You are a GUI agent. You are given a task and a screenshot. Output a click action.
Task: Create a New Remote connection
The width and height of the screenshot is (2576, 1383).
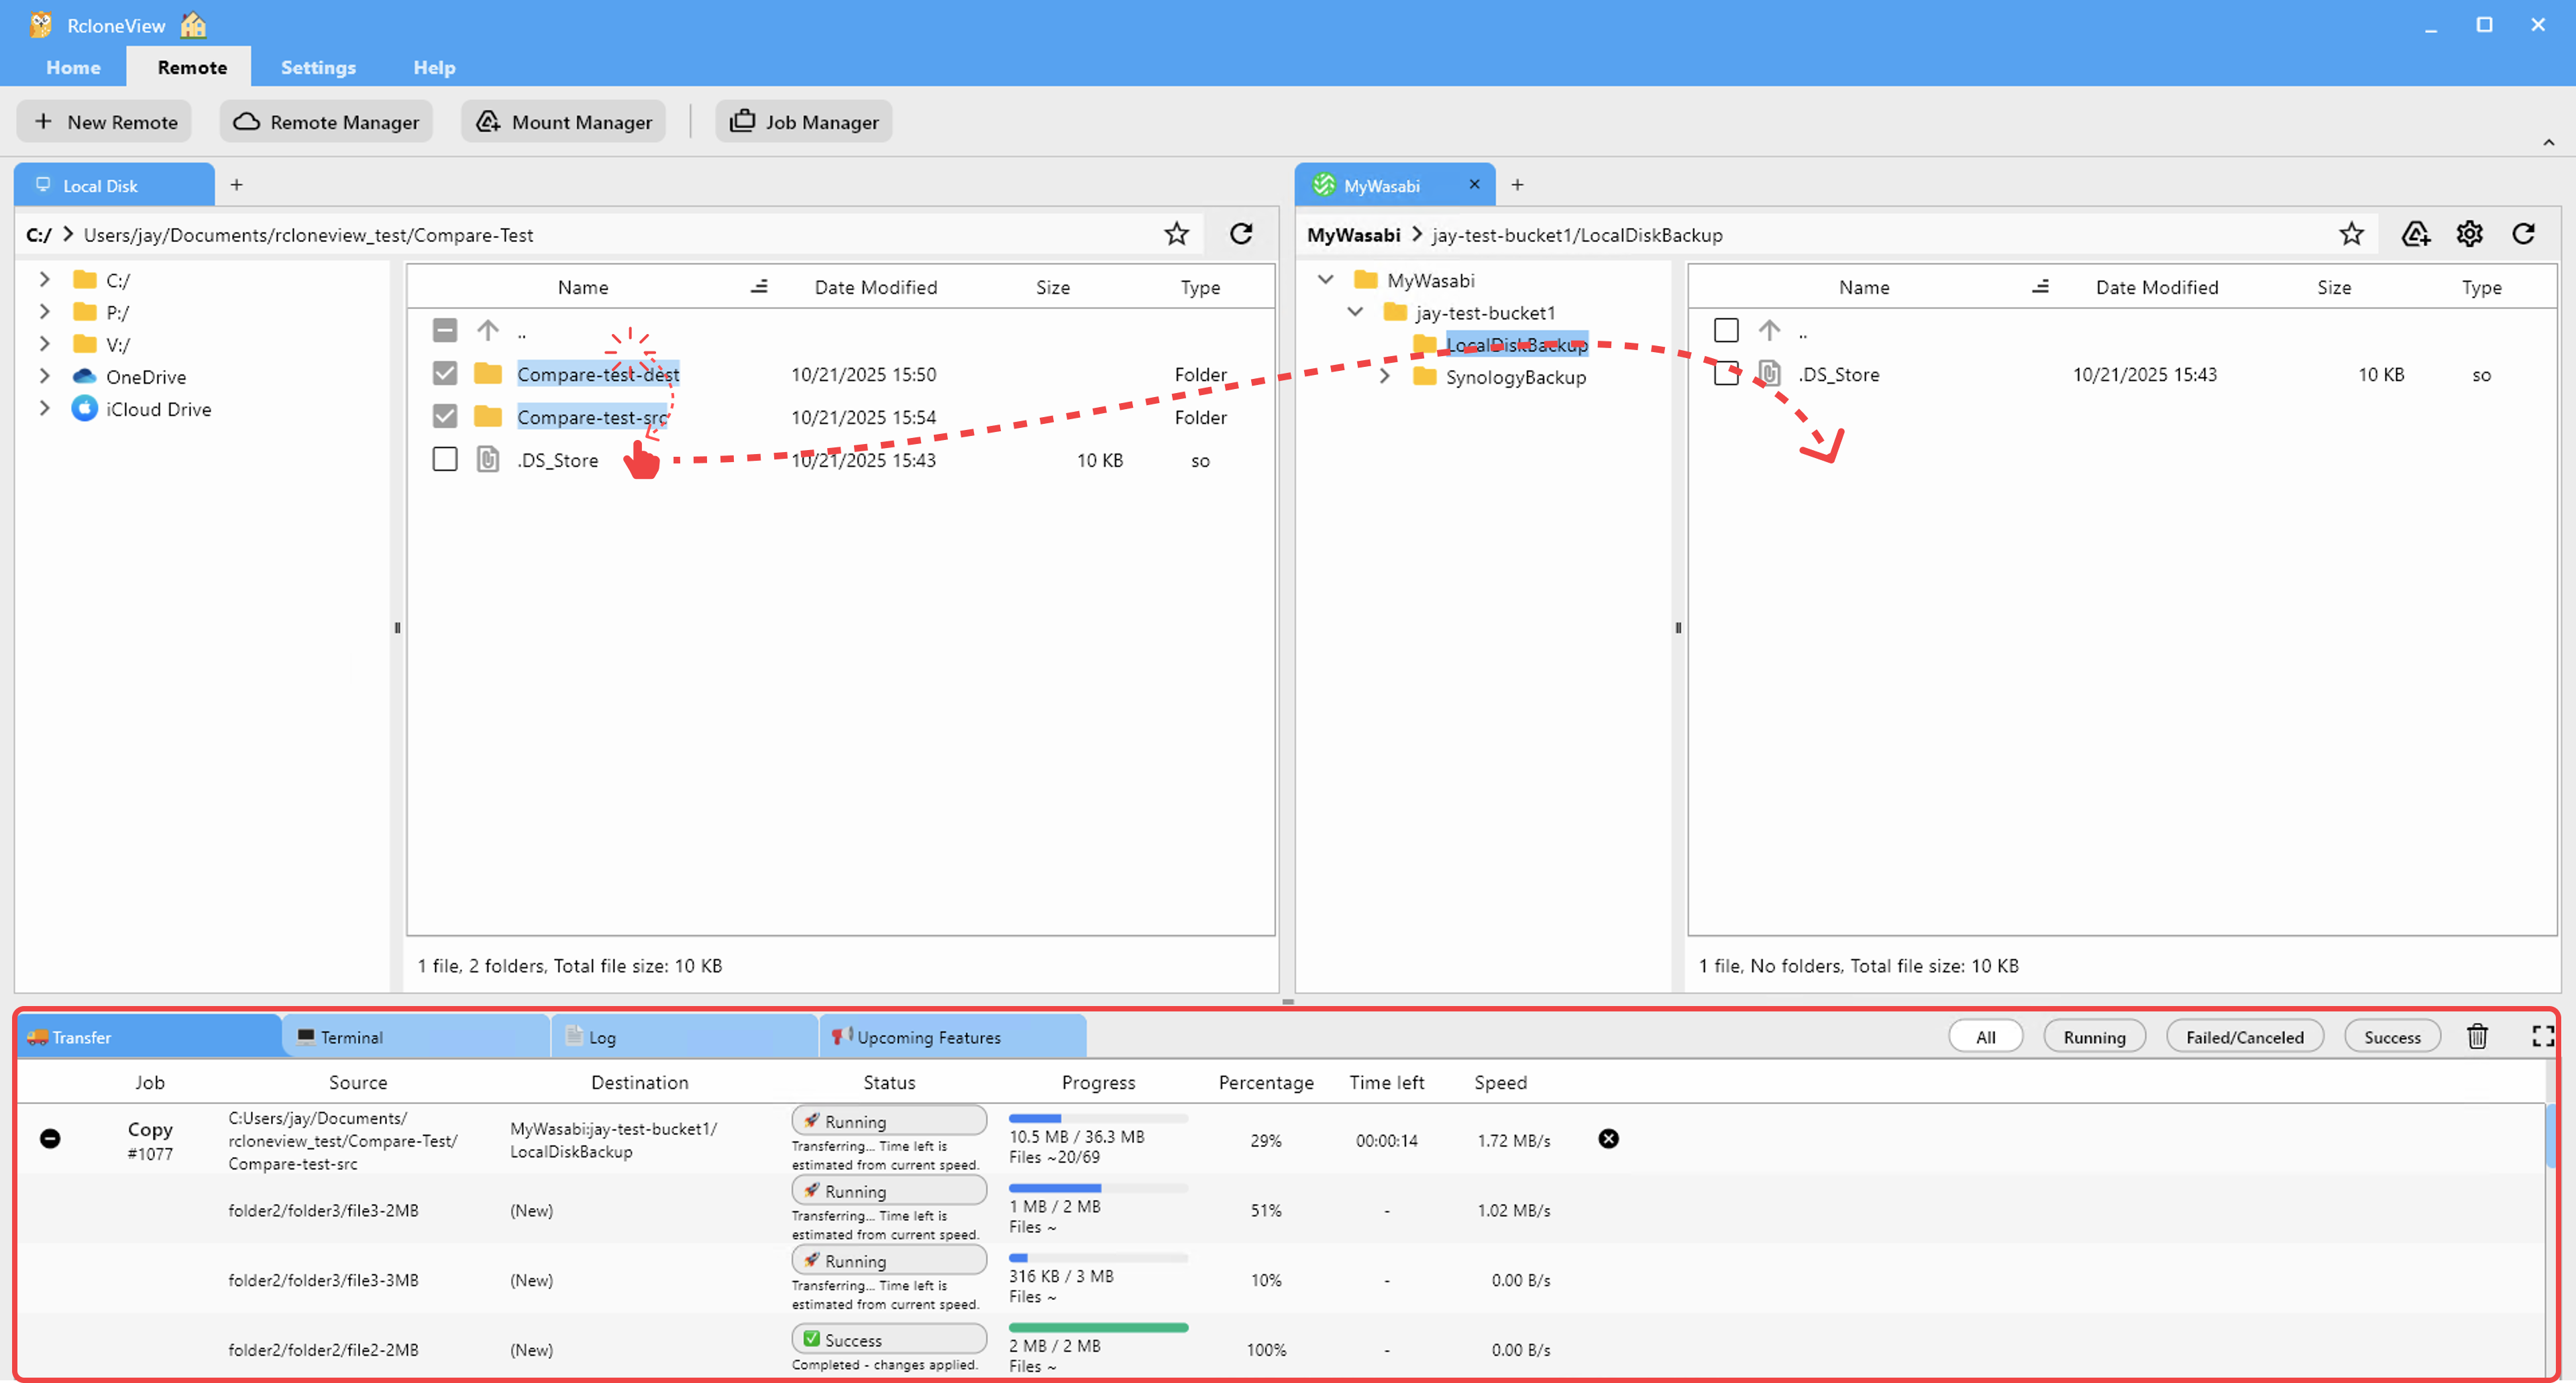pyautogui.click(x=104, y=121)
